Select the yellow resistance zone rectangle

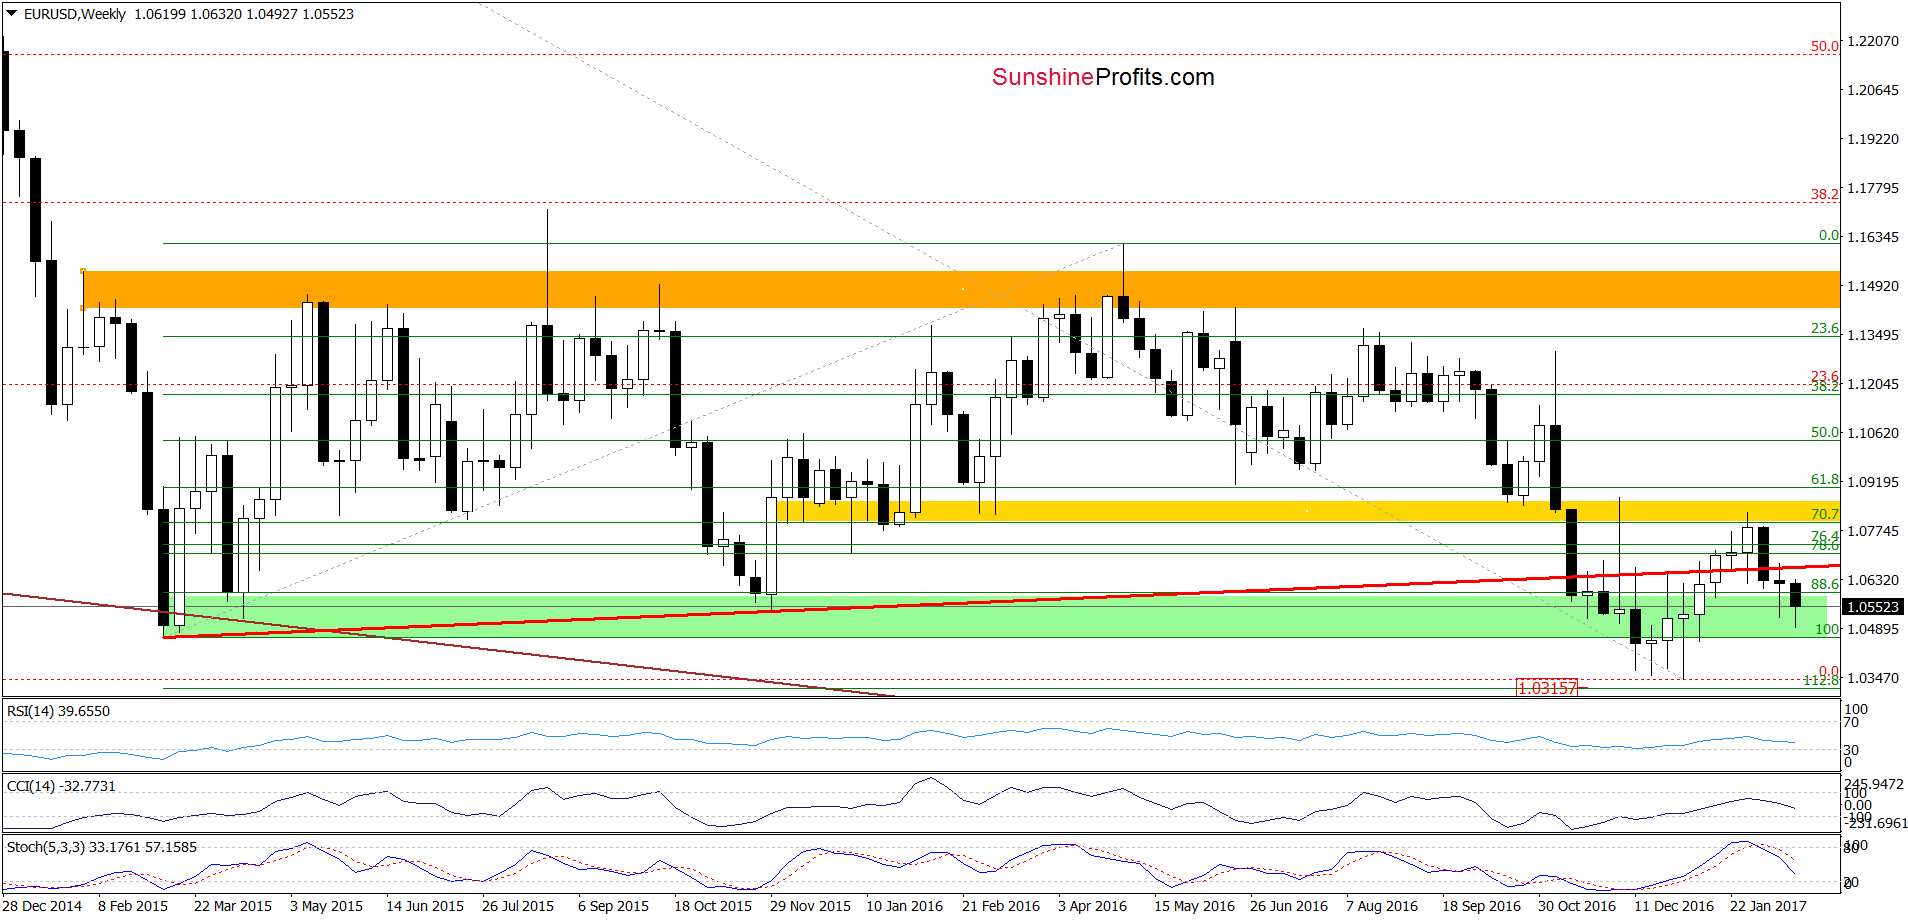coord(1308,511)
